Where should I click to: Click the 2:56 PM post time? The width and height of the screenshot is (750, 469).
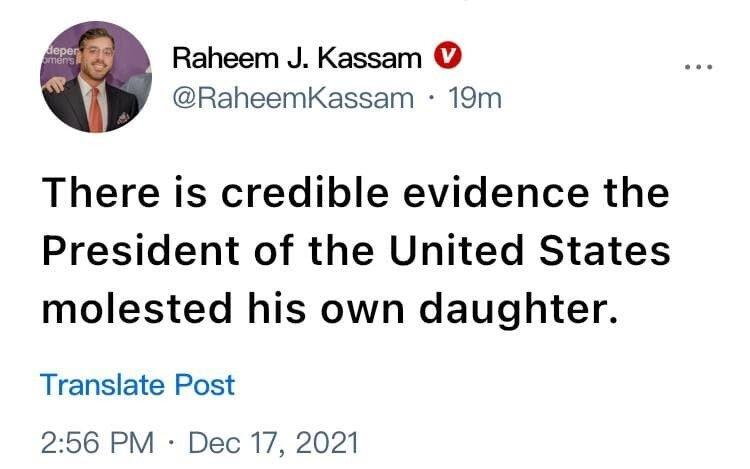pyautogui.click(x=98, y=443)
